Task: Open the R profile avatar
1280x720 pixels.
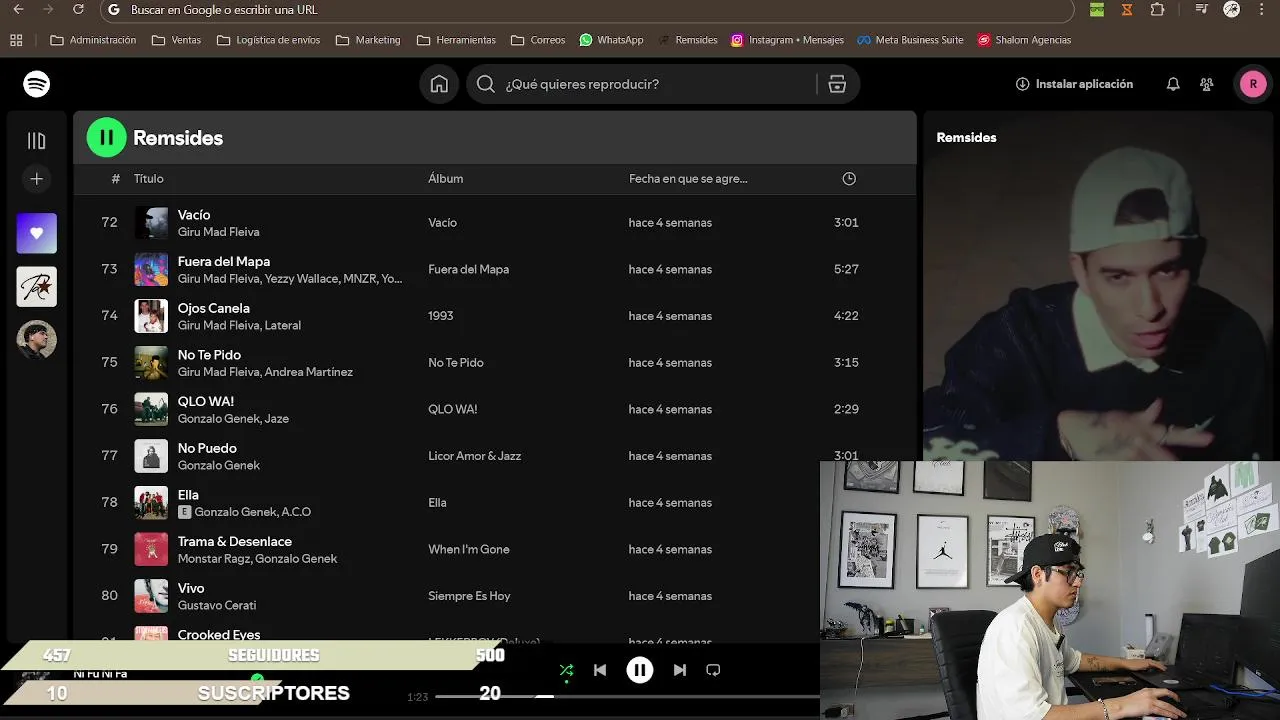Action: pyautogui.click(x=1253, y=84)
